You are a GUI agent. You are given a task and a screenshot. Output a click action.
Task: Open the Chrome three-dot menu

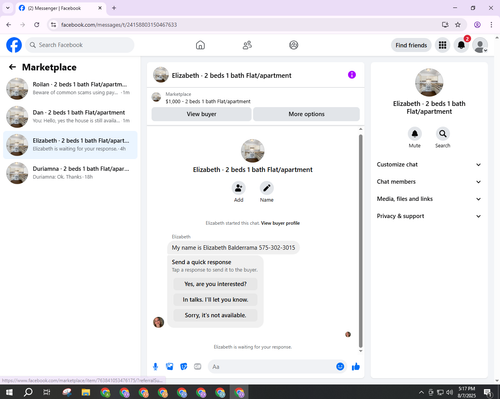pyautogui.click(x=491, y=25)
